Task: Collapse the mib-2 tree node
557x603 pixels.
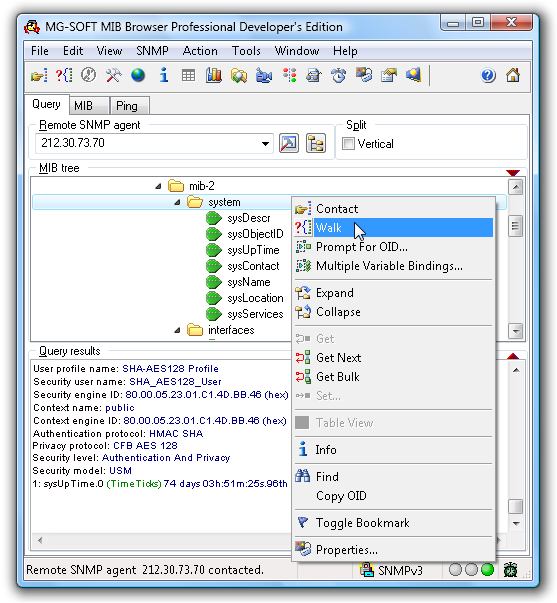Action: 158,186
